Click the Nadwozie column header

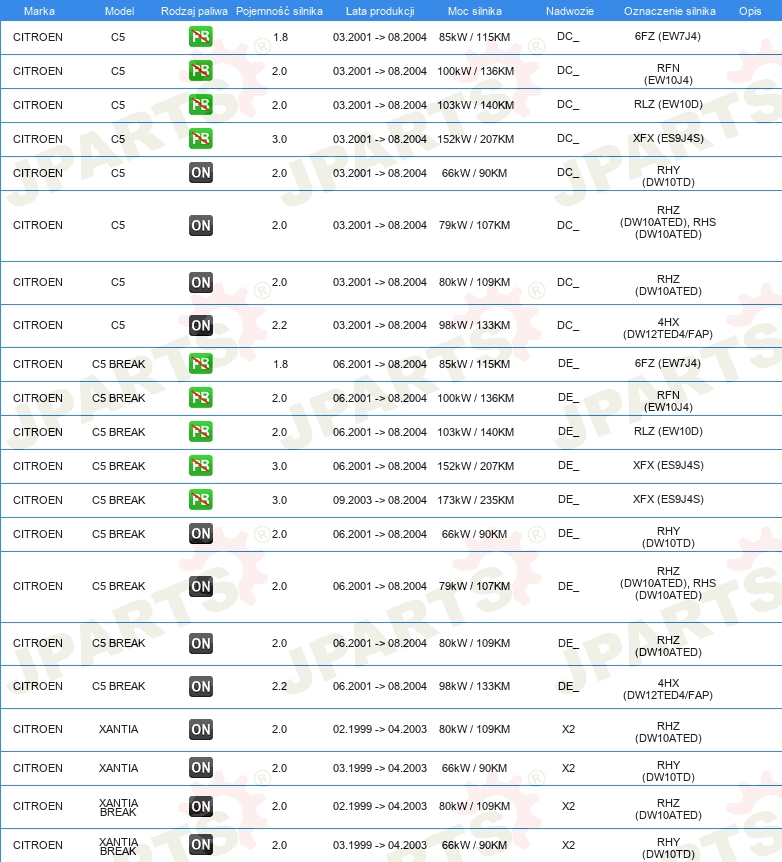pyautogui.click(x=570, y=11)
